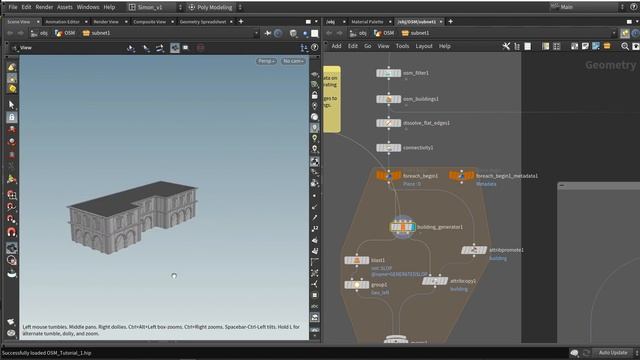Add a new pane tab after Geometry Spreadsheet
640x360 pixels.
pos(241,22)
